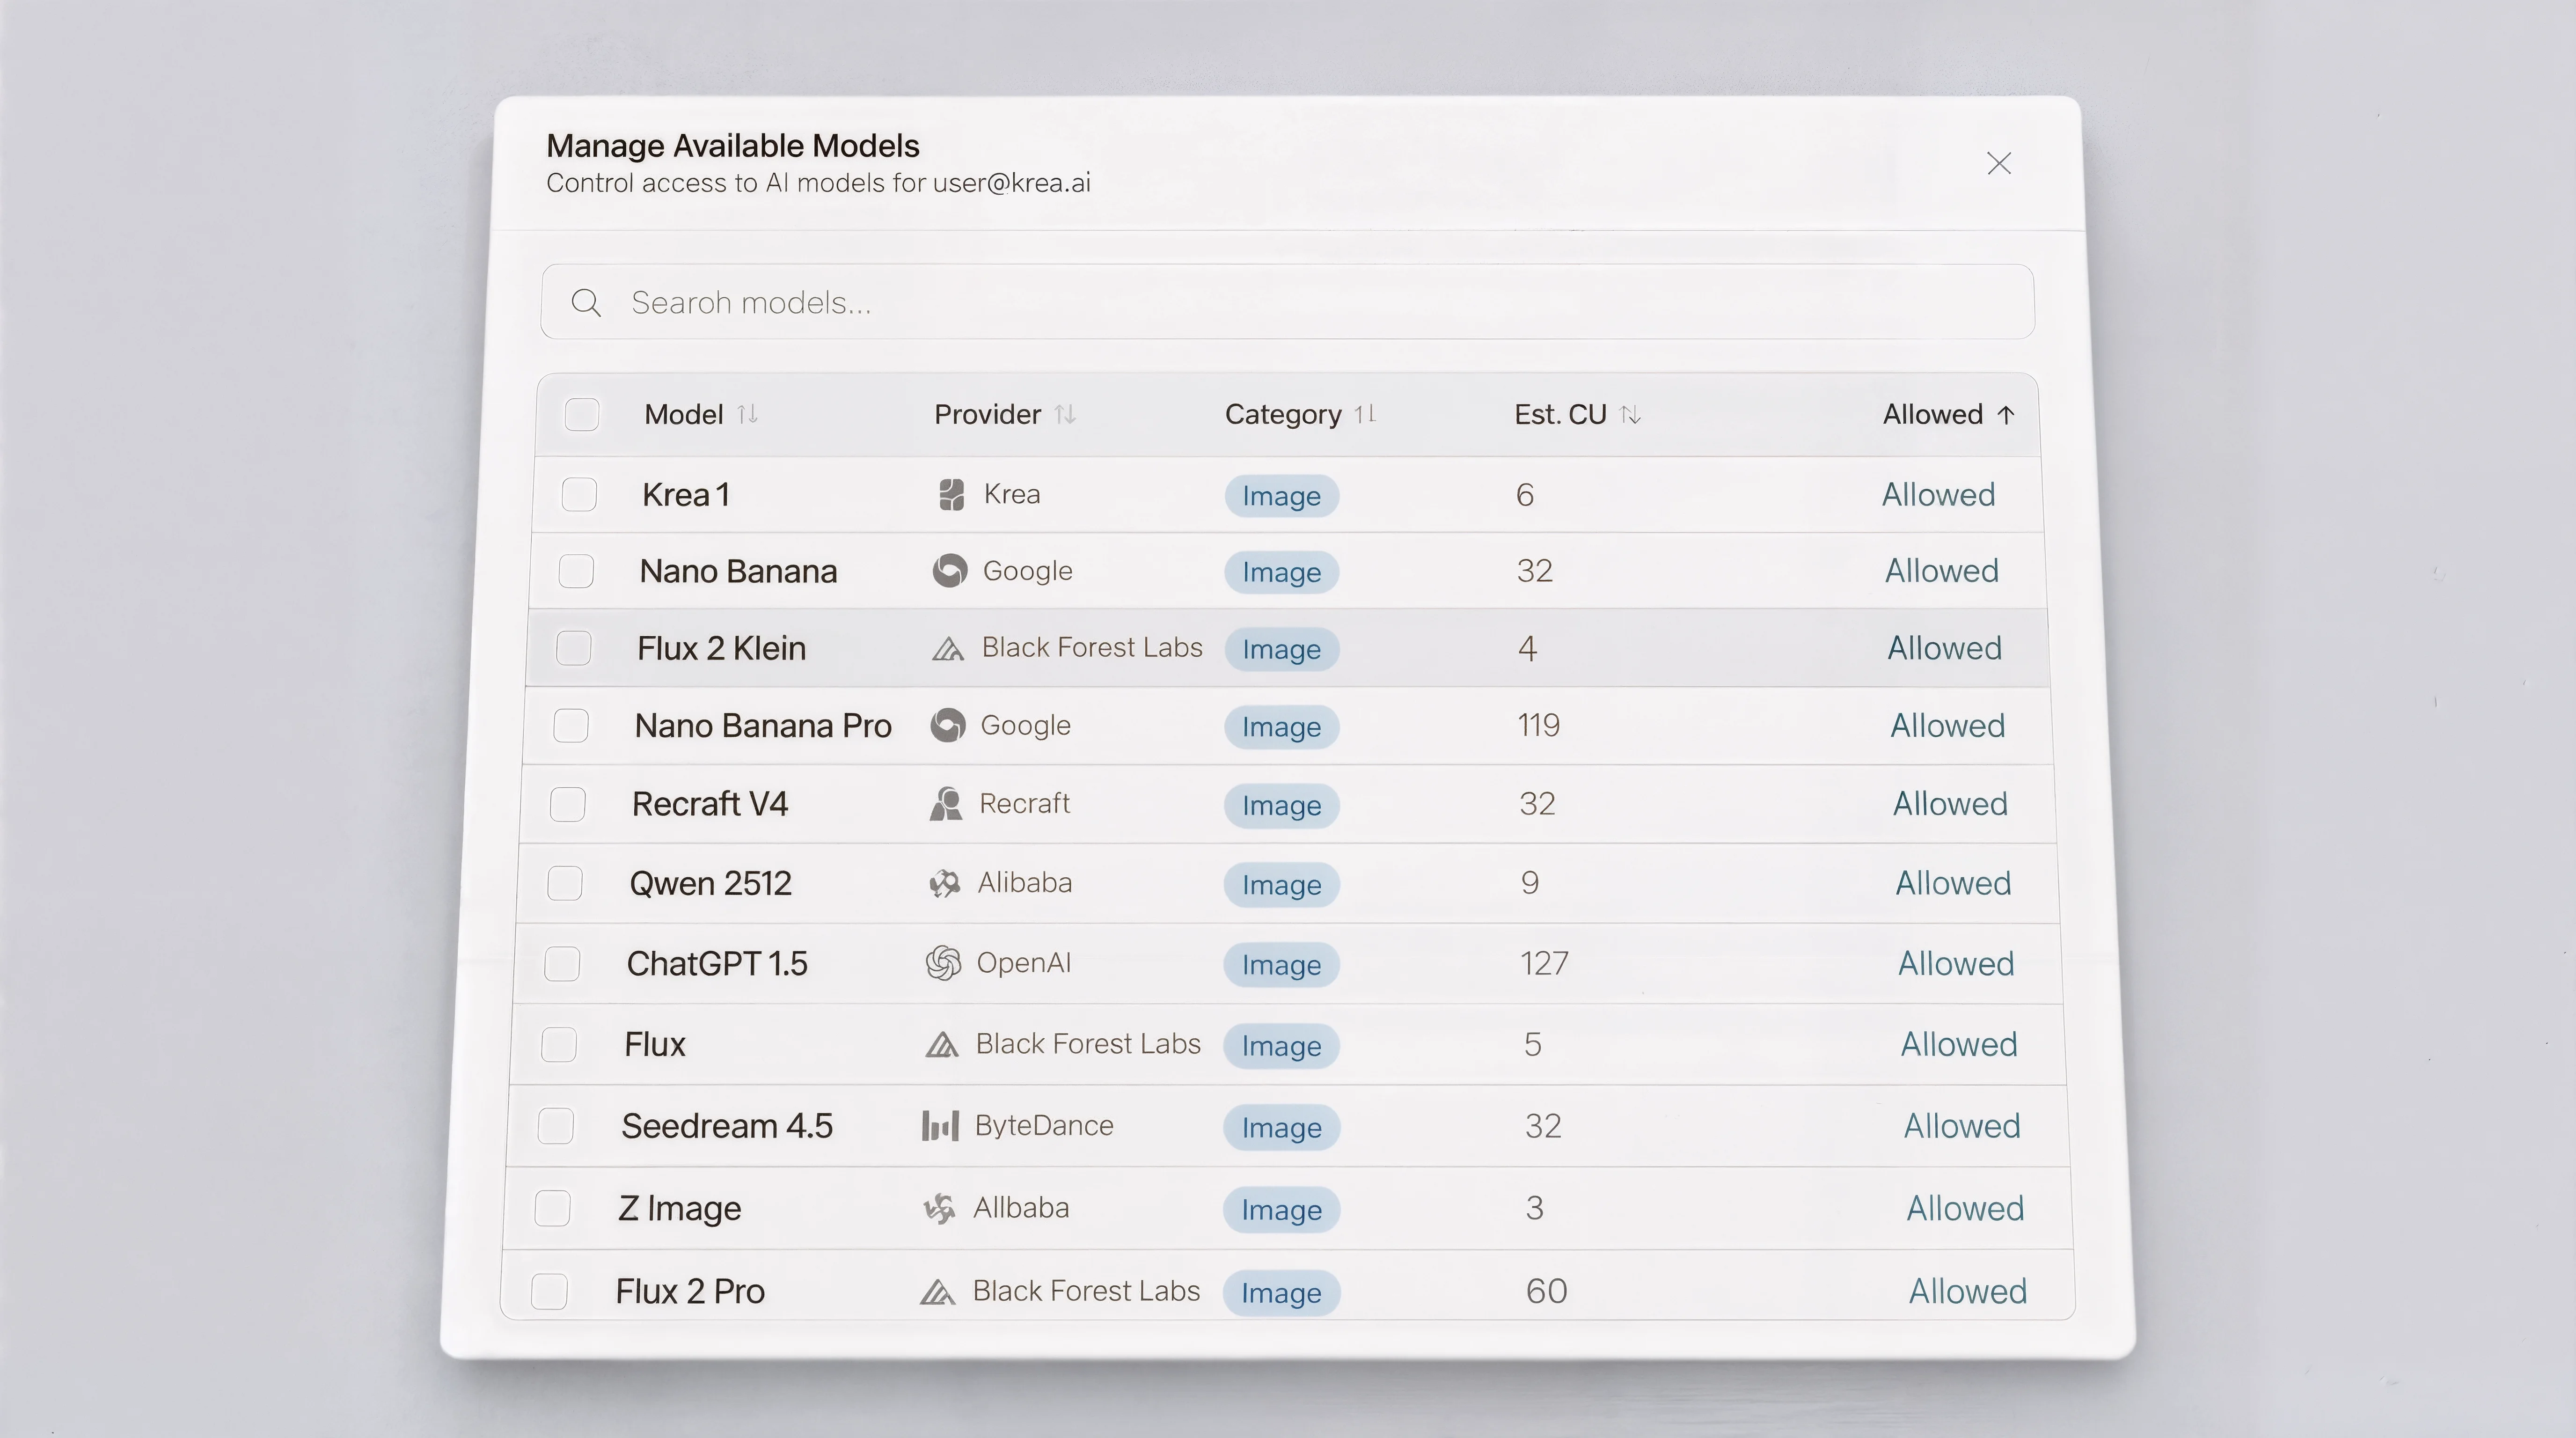Click the Krea provider logo icon
Viewport: 2576px width, 1438px height.
pyautogui.click(x=952, y=494)
